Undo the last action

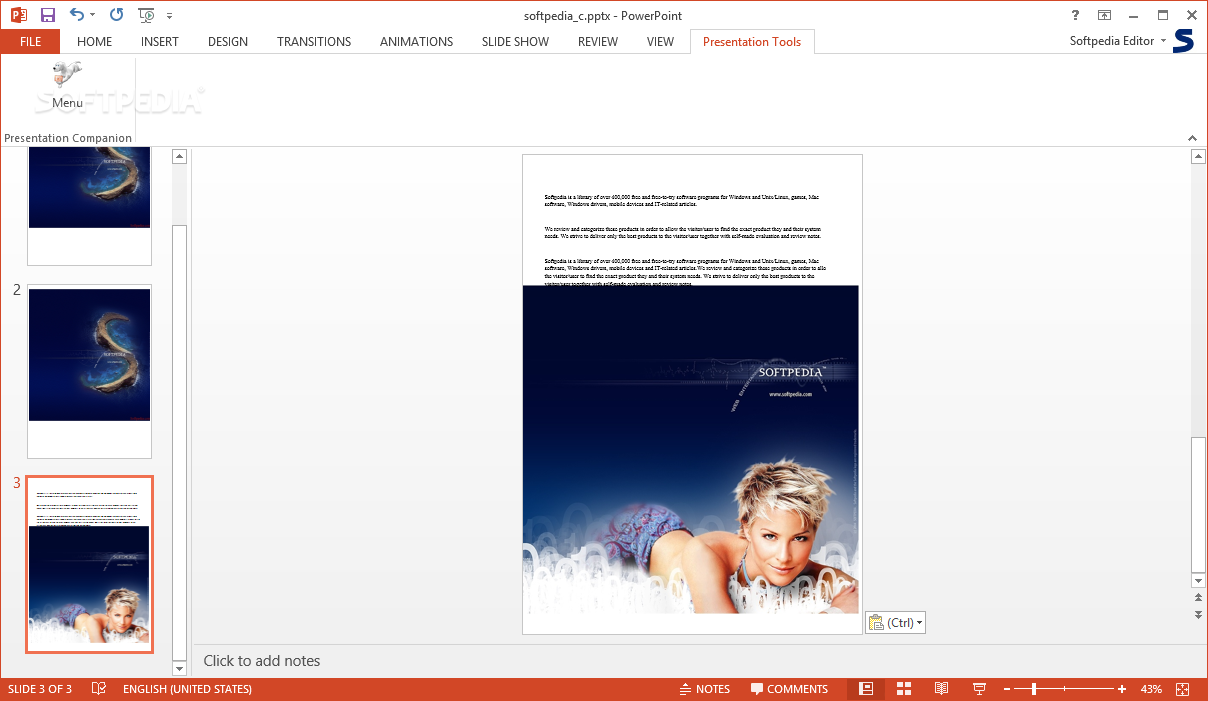click(77, 15)
